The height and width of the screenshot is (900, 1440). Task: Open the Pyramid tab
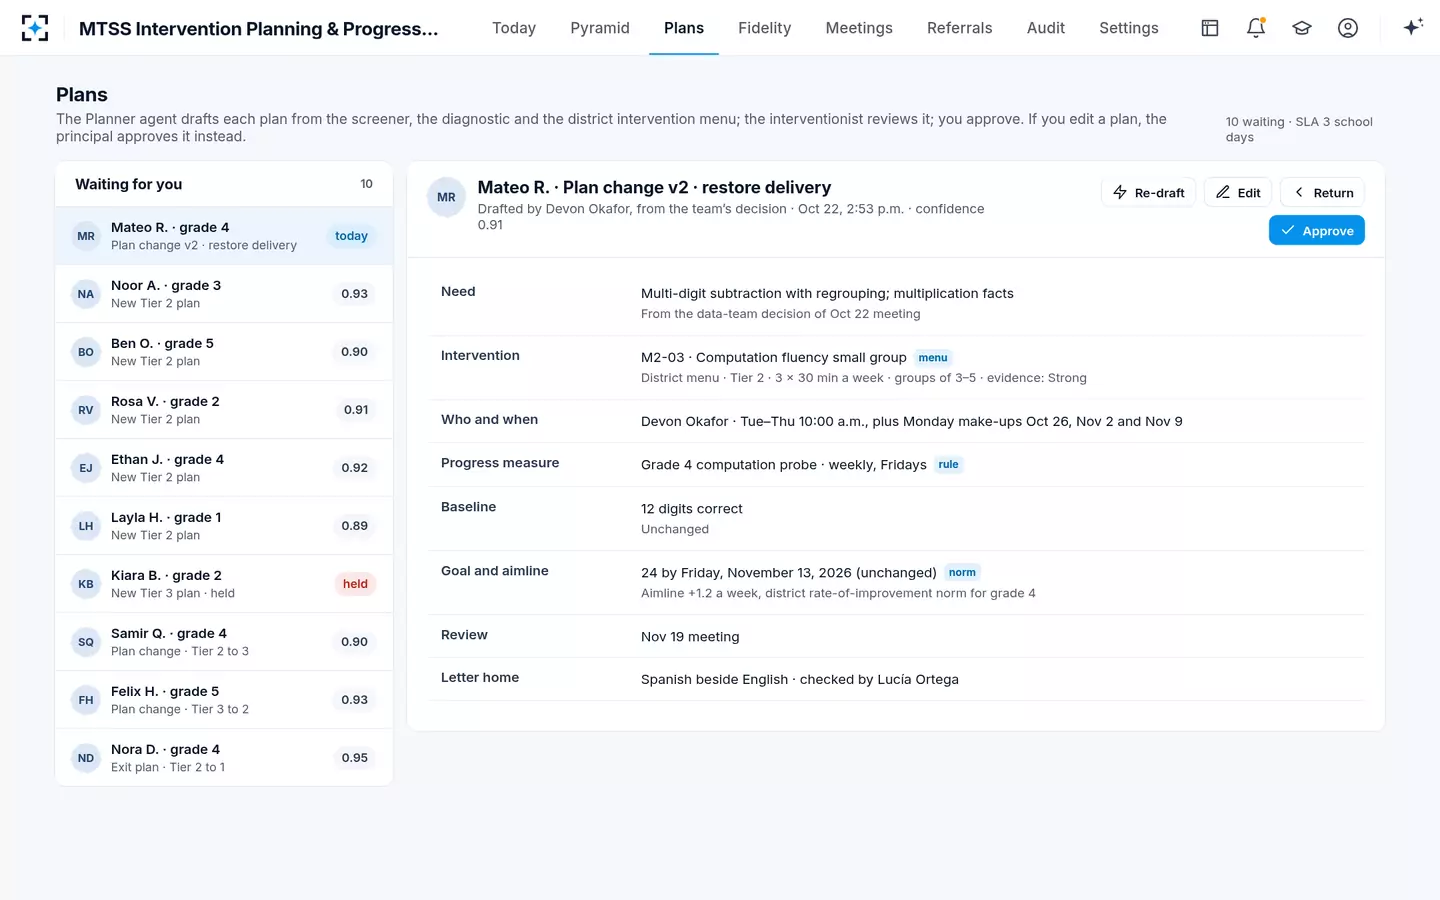[600, 28]
